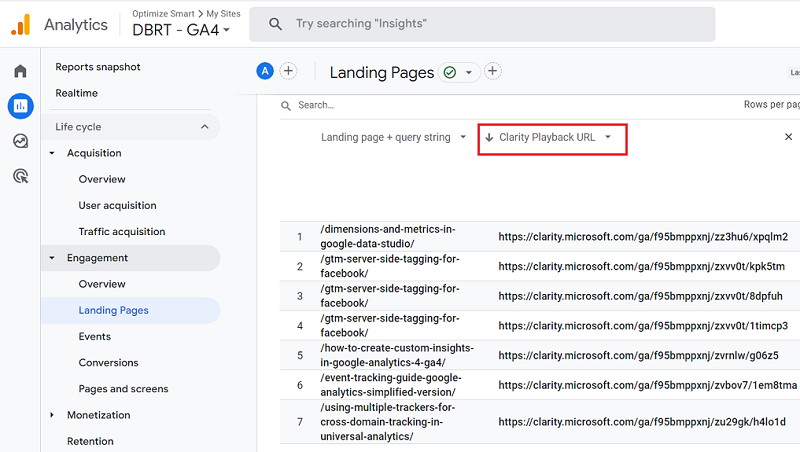The height and width of the screenshot is (452, 800).
Task: Open Engagement Overview report
Action: coord(102,284)
